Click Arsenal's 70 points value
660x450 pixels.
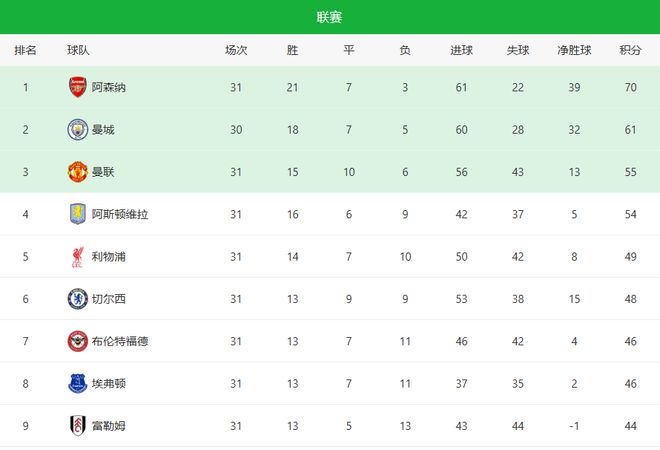[630, 87]
